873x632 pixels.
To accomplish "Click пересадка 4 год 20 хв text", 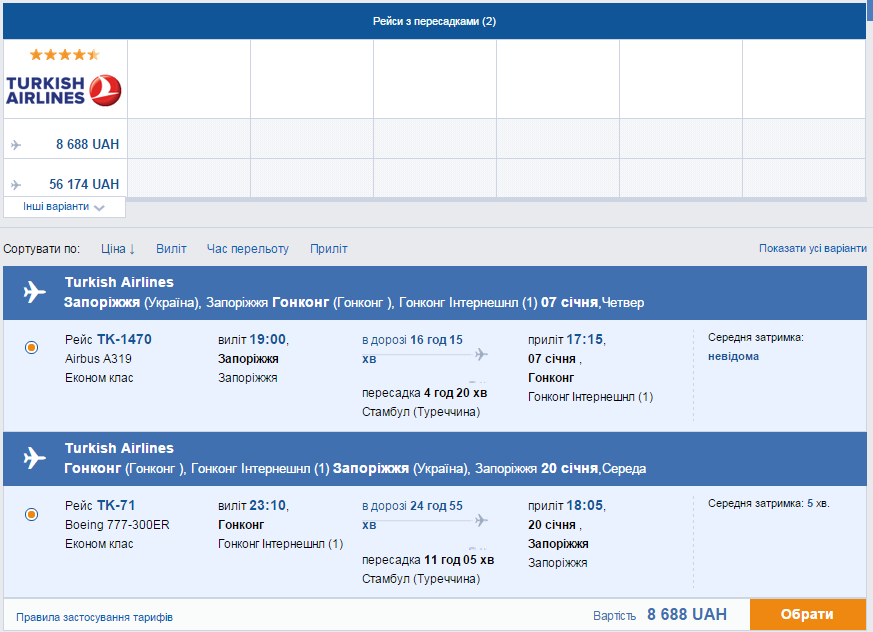I will (424, 393).
